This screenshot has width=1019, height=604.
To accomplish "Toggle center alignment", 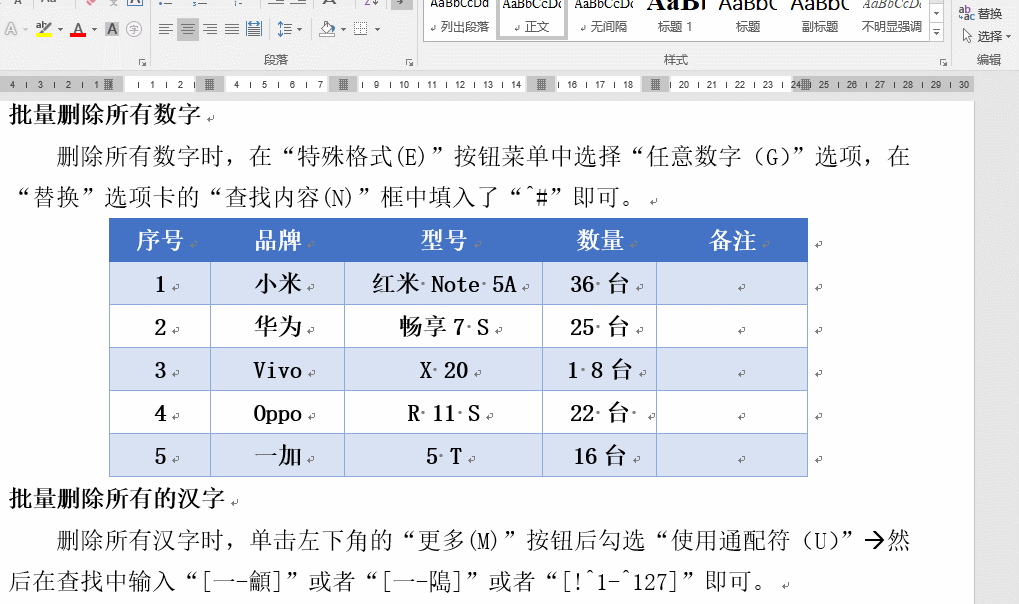I will [x=188, y=29].
